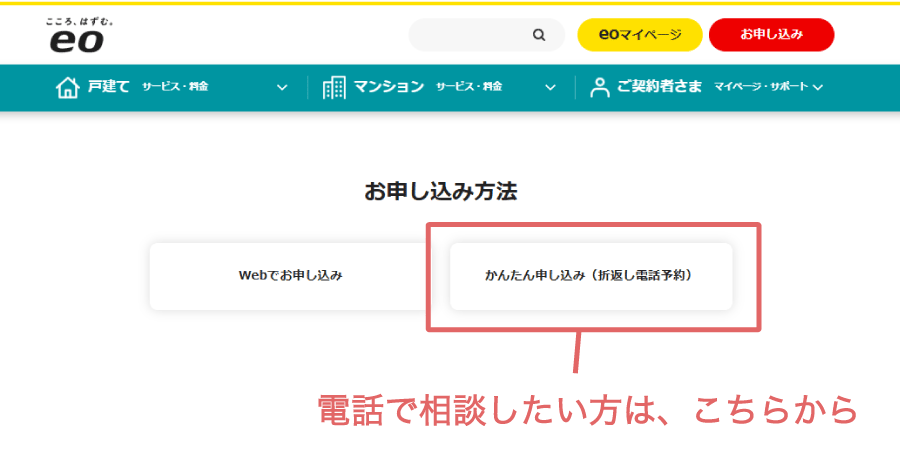Expand the 戸建て dropdown chevron

[x=282, y=87]
